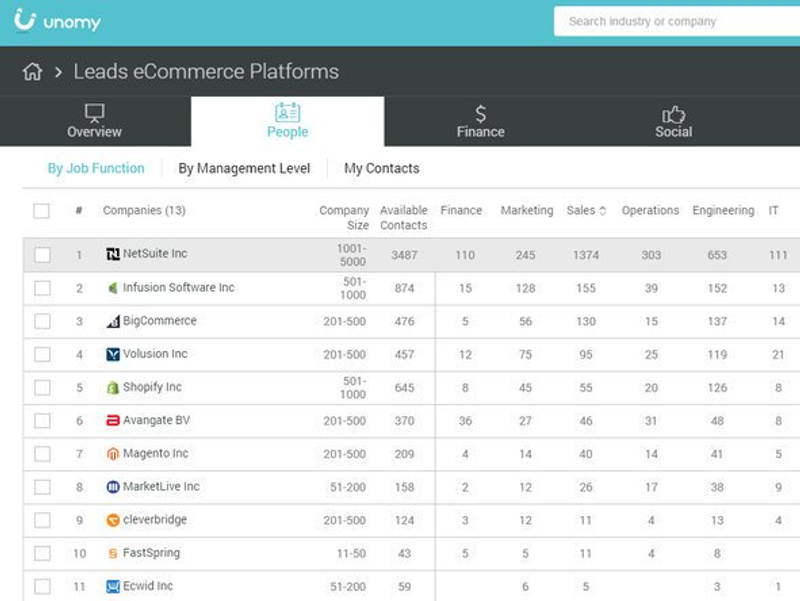Go to the home icon in breadcrumb
The image size is (800, 601).
(x=32, y=71)
